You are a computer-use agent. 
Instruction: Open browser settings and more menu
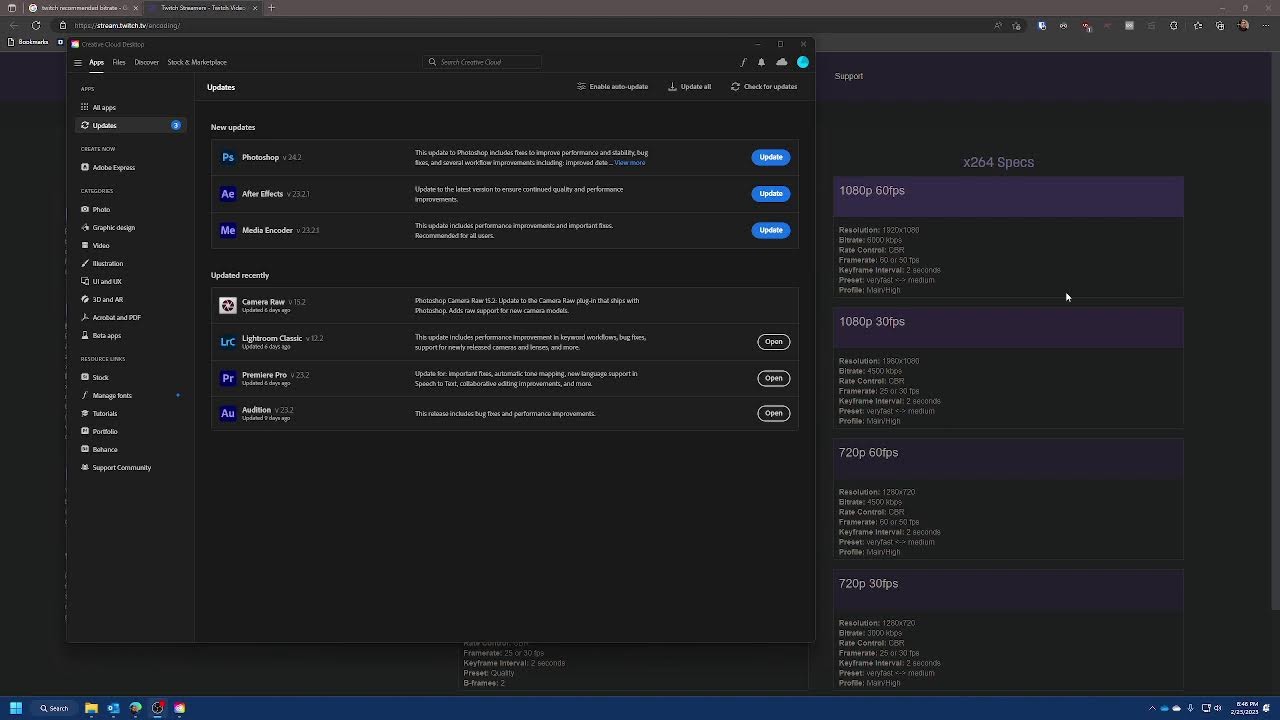coord(1265,26)
